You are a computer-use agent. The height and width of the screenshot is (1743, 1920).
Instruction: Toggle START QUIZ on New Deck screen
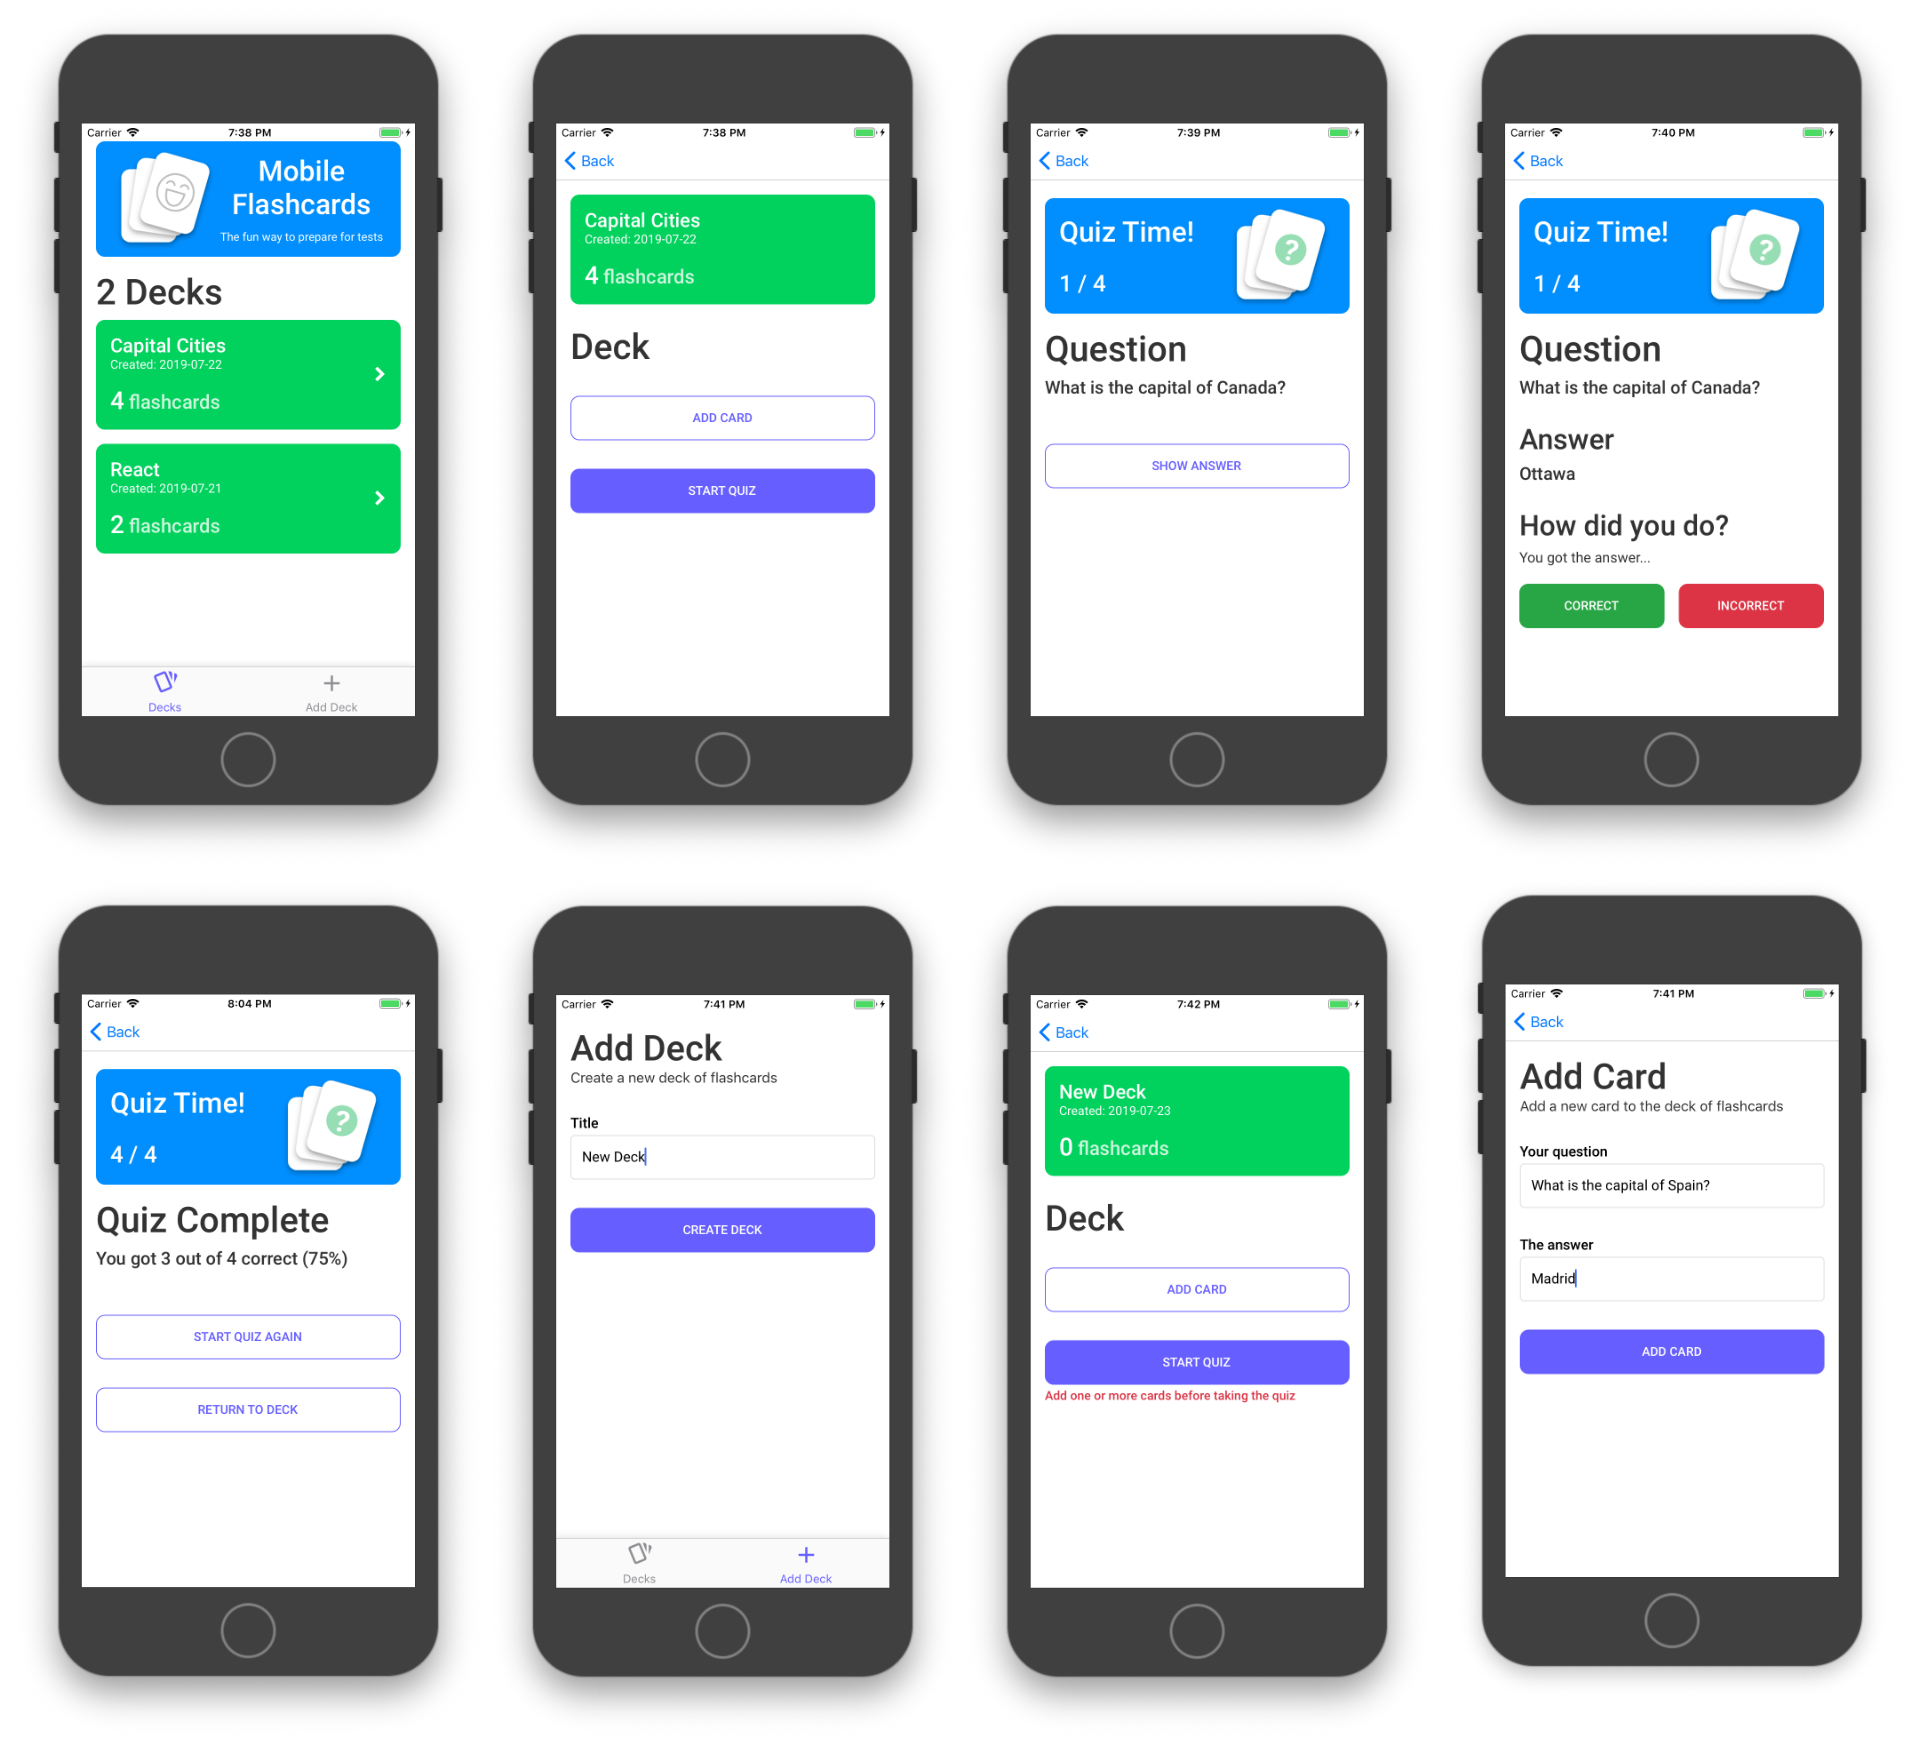[x=1196, y=1362]
